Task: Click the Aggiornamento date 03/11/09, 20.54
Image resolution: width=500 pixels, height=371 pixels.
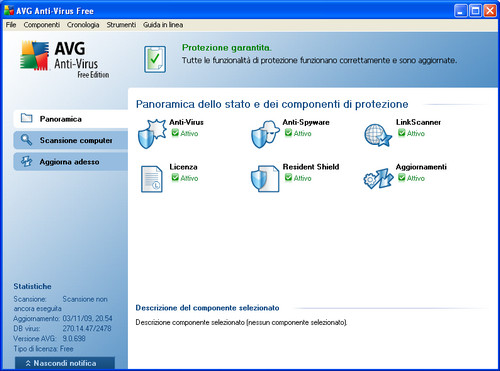Action: [x=87, y=319]
